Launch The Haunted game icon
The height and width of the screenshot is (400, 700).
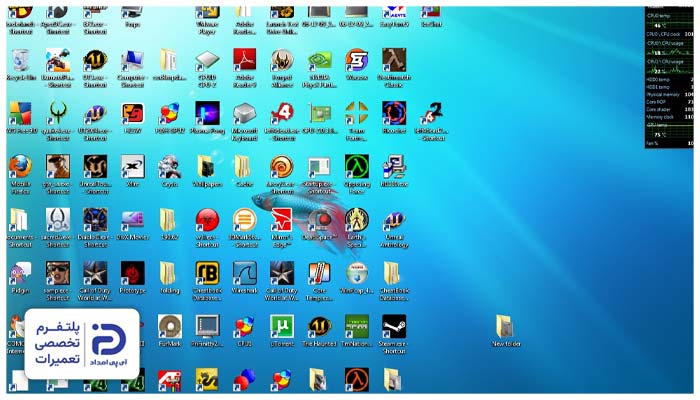click(319, 326)
